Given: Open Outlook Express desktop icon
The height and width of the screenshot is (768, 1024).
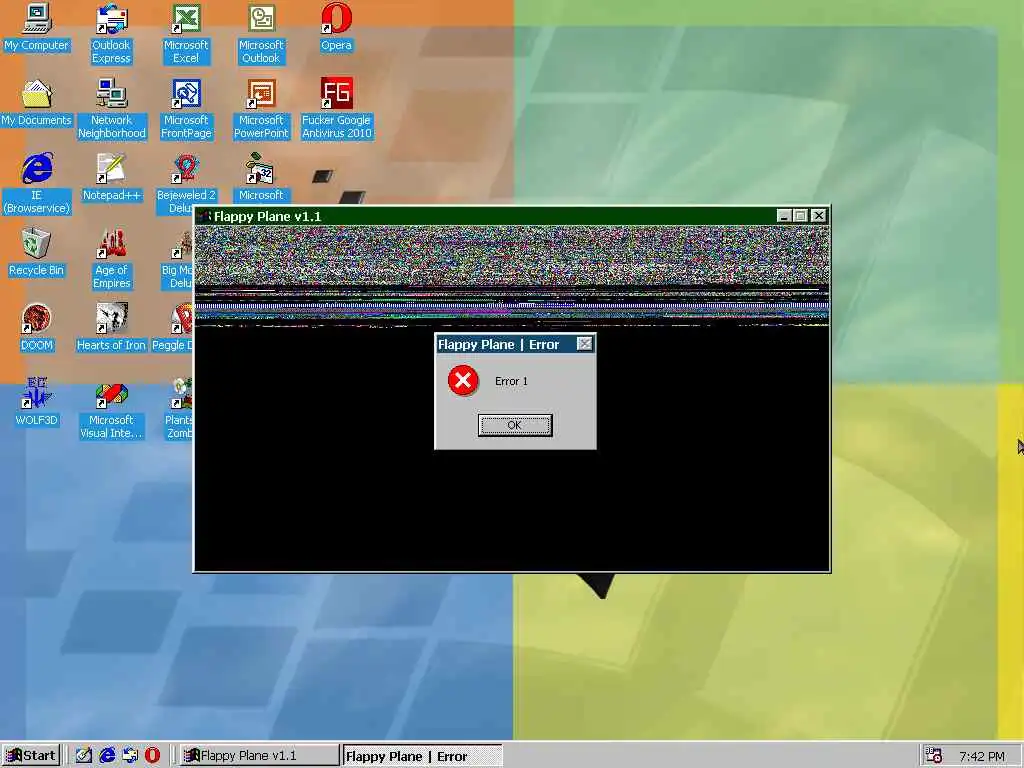Looking at the screenshot, I should (x=111, y=34).
